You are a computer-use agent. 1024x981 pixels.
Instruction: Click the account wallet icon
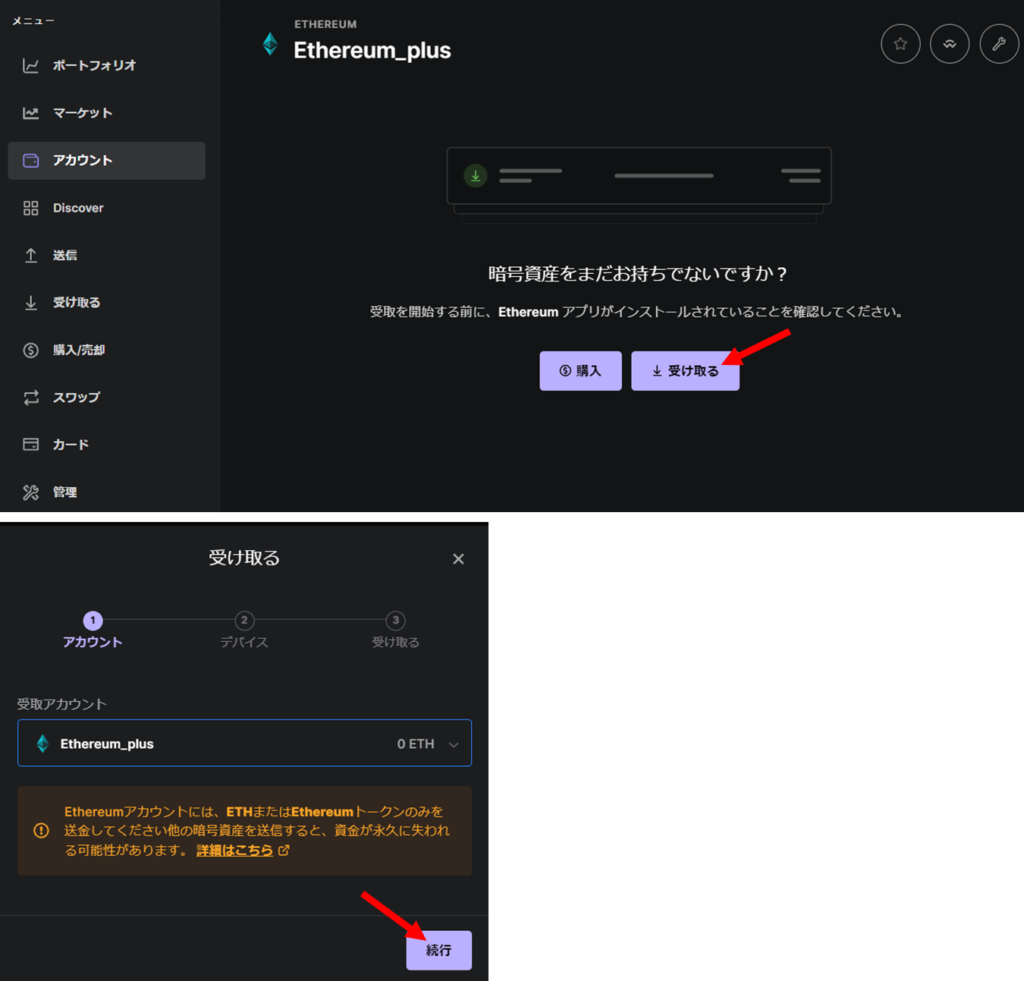pyautogui.click(x=31, y=161)
